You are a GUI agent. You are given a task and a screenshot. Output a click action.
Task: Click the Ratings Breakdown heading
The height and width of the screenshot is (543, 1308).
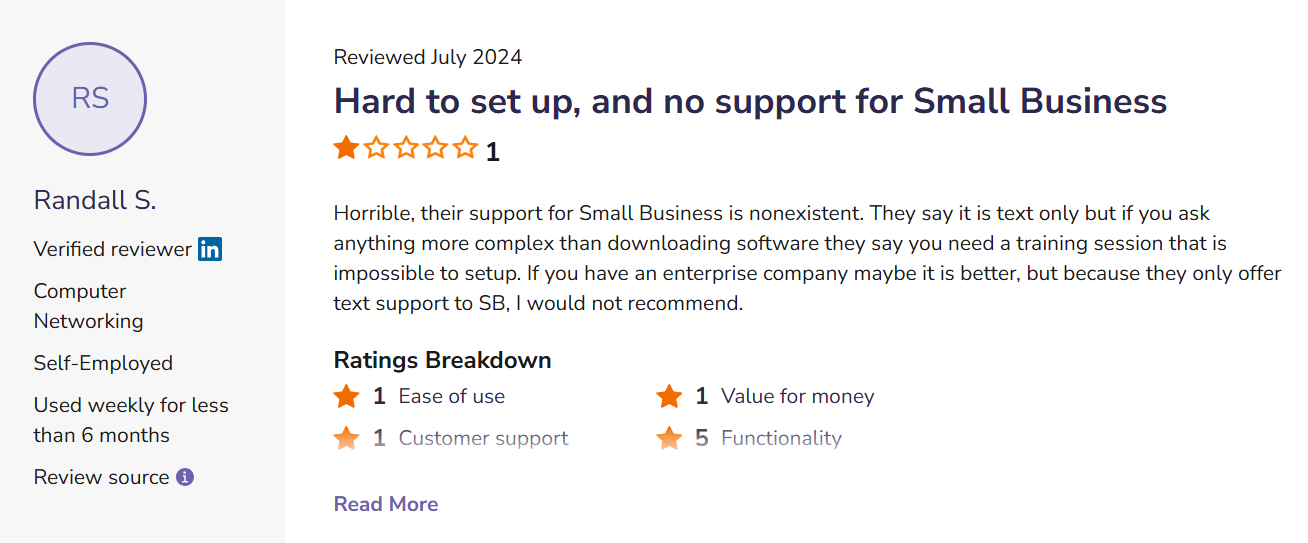(x=442, y=360)
